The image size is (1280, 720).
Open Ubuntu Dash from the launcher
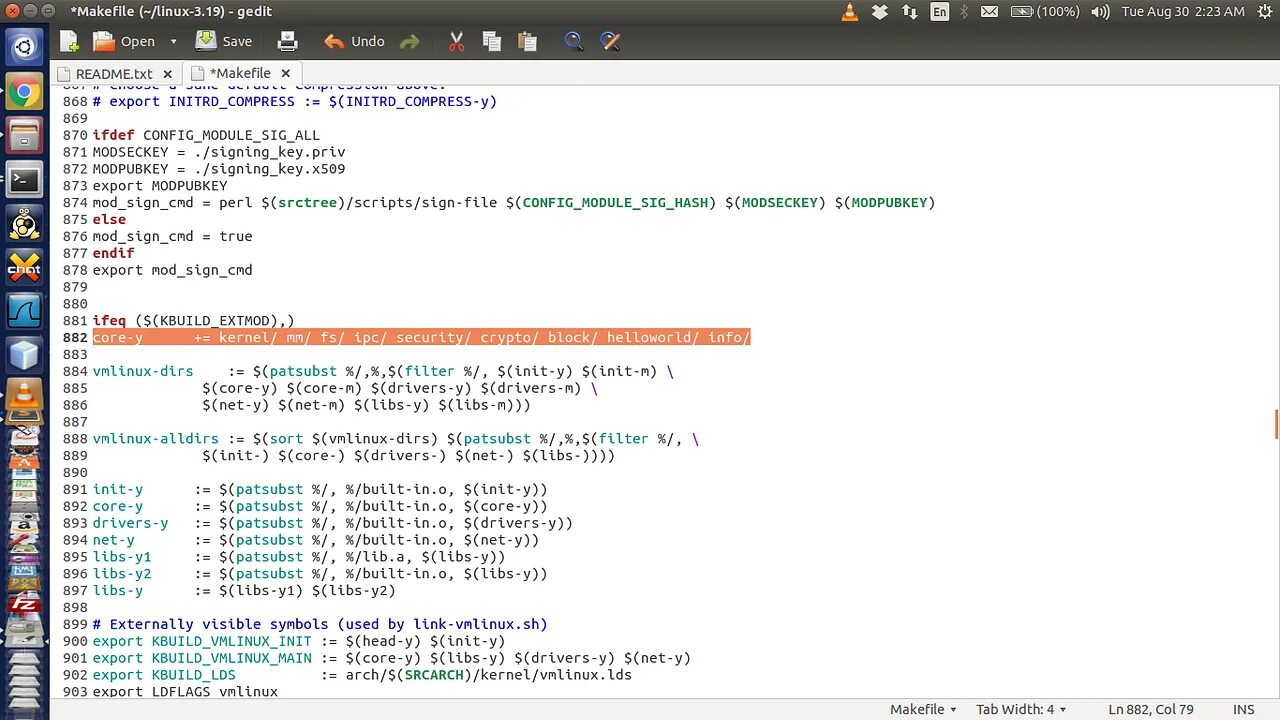click(24, 46)
